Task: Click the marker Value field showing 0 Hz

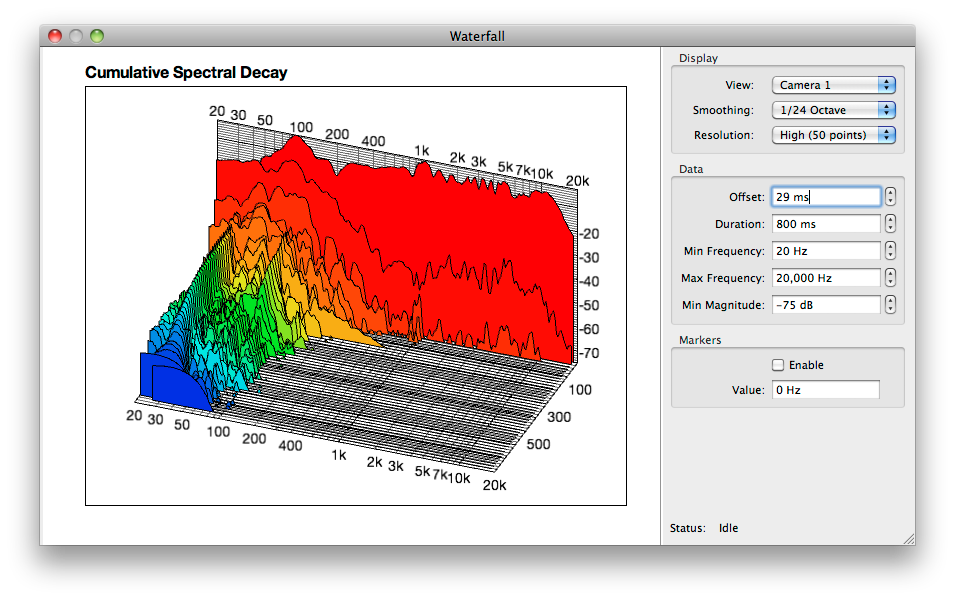Action: coord(826,390)
